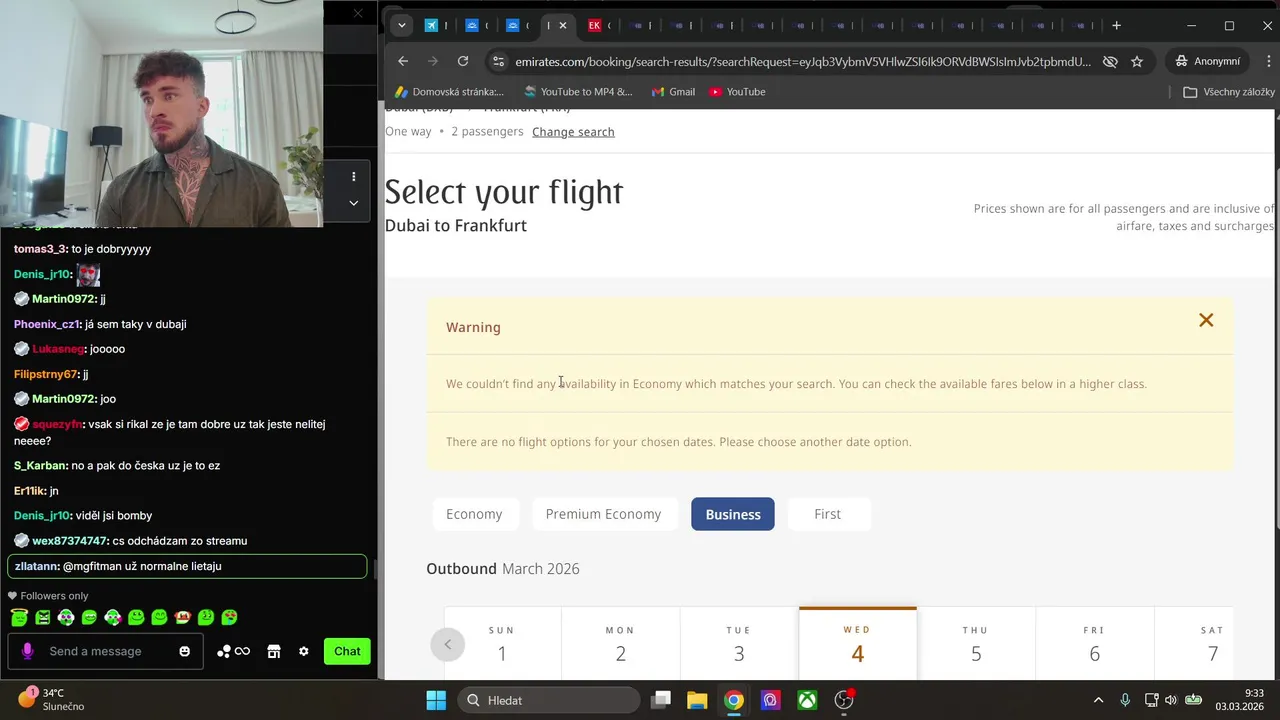
Task: Select the Economy cabin tab
Action: (474, 514)
